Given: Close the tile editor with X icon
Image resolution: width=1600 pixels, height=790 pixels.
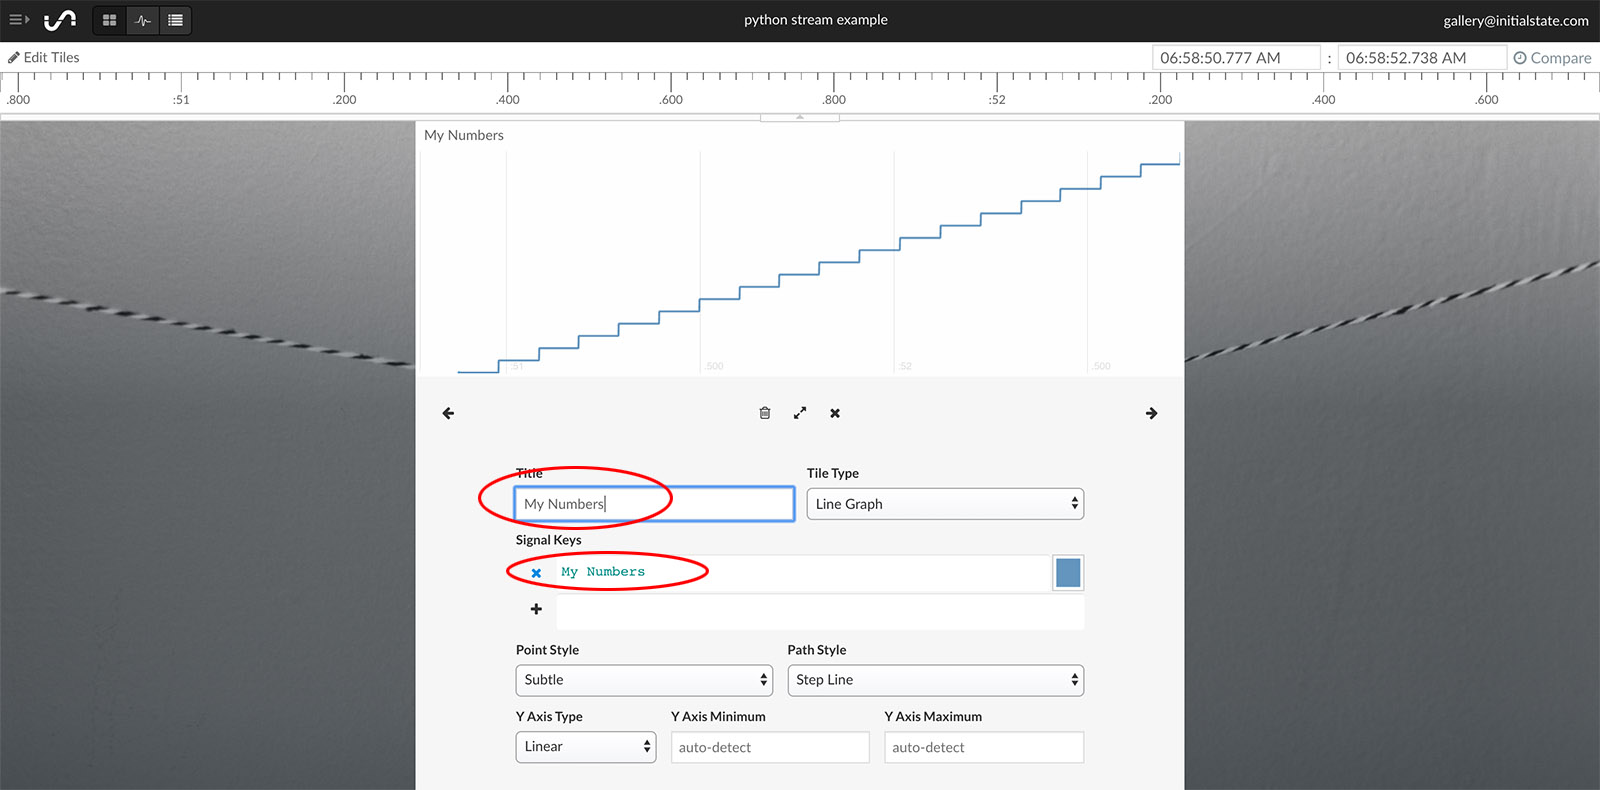Looking at the screenshot, I should pos(835,413).
